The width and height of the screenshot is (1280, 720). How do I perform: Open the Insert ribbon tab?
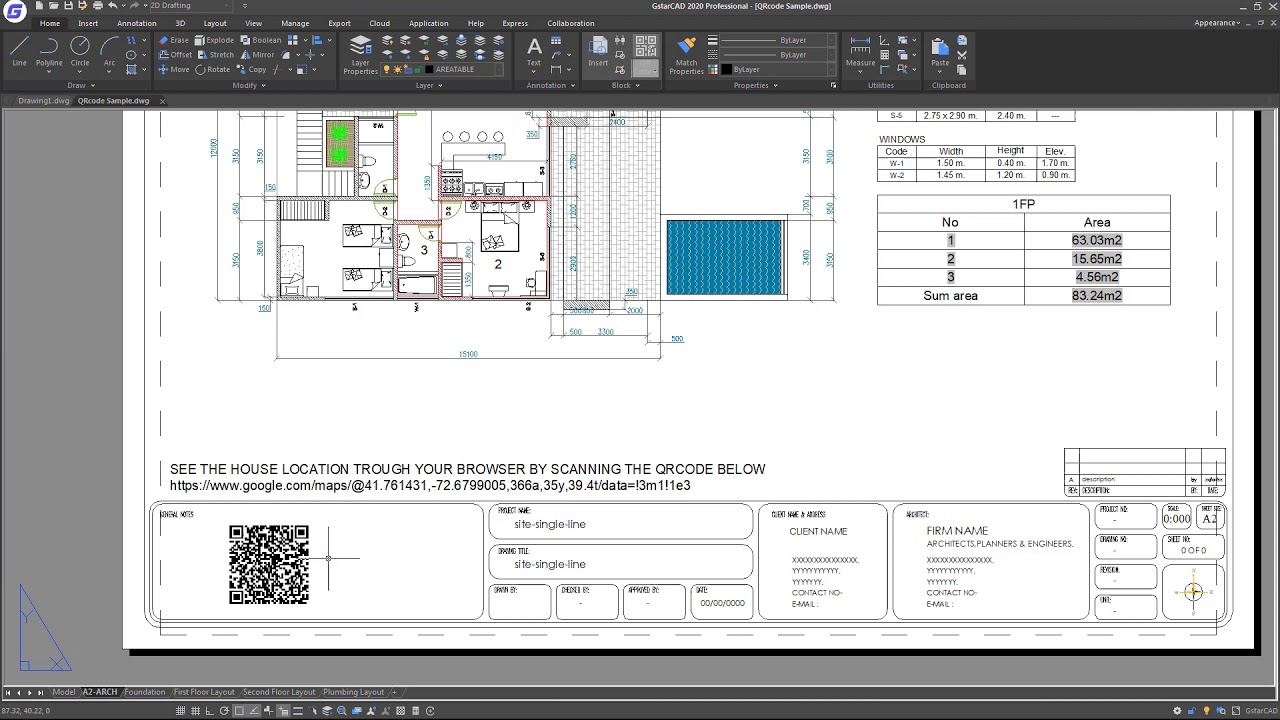tap(88, 23)
